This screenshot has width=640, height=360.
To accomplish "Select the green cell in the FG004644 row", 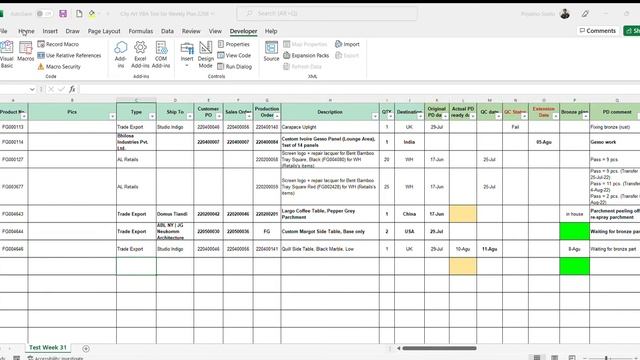I will [x=574, y=231].
